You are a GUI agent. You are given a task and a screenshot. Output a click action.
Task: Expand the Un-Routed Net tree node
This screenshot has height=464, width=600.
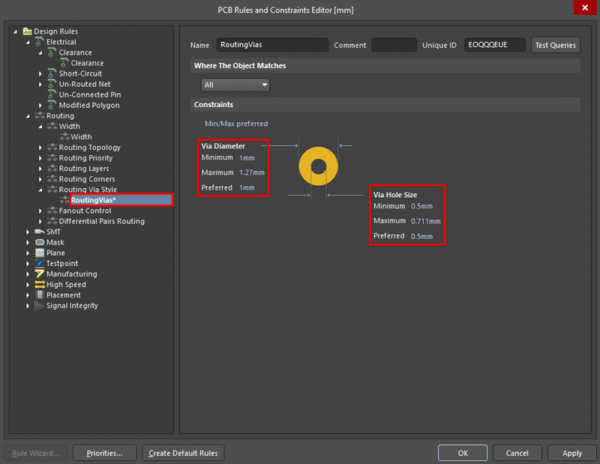(40, 84)
